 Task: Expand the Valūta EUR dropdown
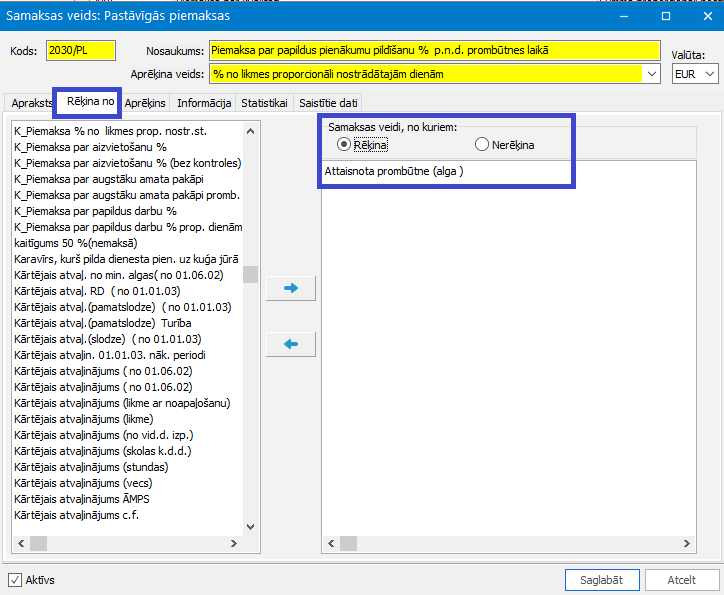710,74
